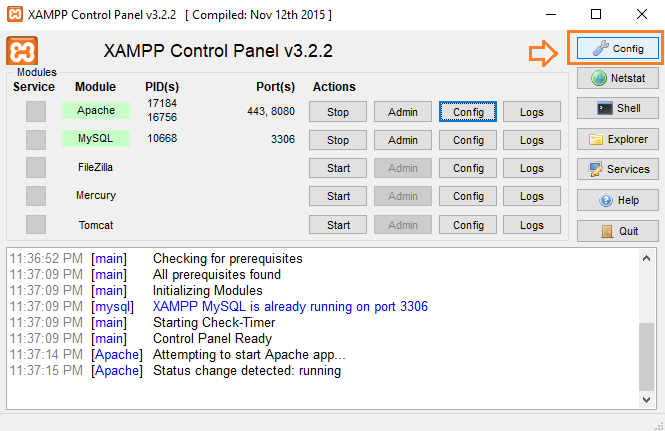Click log line 'Initializing Modules'
This screenshot has width=665, height=431.
coord(208,291)
